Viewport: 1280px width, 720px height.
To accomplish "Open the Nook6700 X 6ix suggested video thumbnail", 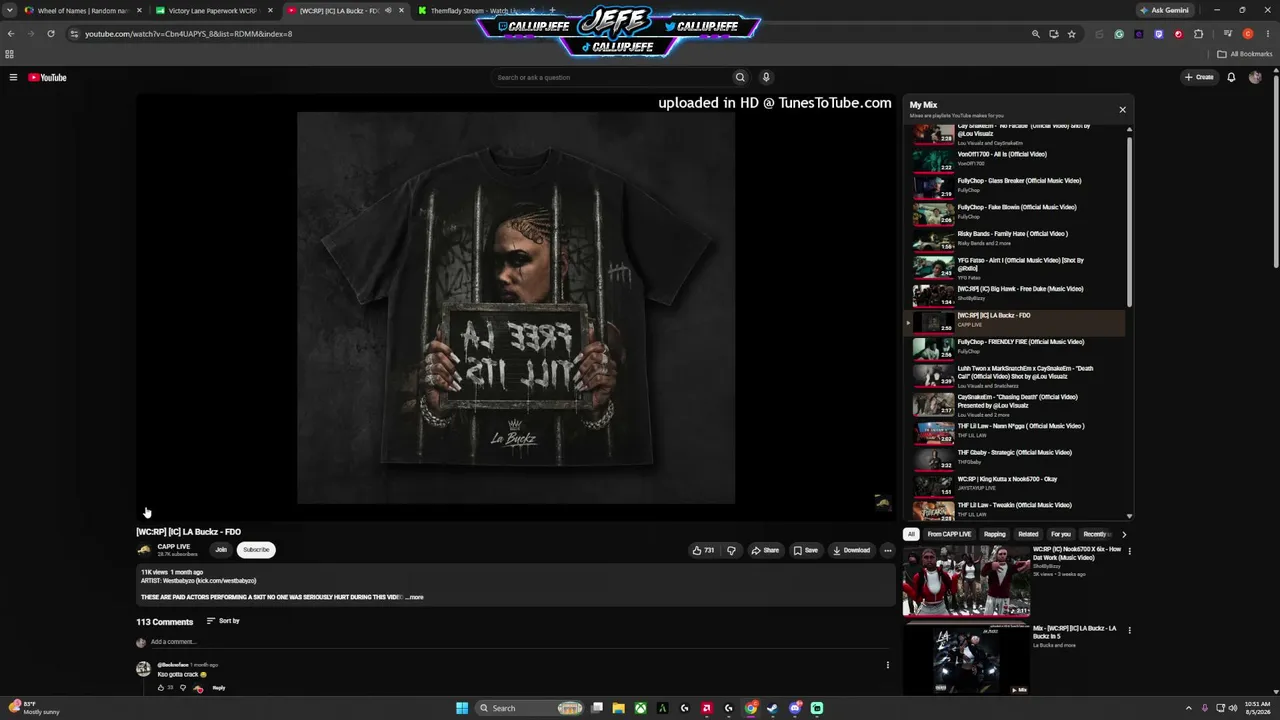I will [x=966, y=580].
